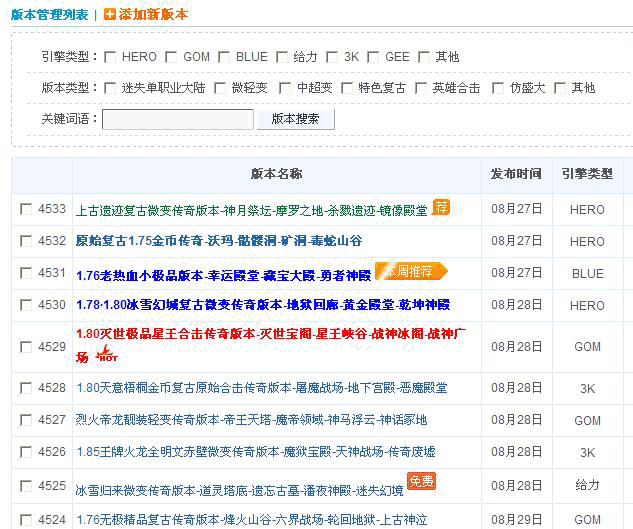Click the HOT flame icon on row 4529
Viewport: 633px width, 529px height.
point(107,354)
